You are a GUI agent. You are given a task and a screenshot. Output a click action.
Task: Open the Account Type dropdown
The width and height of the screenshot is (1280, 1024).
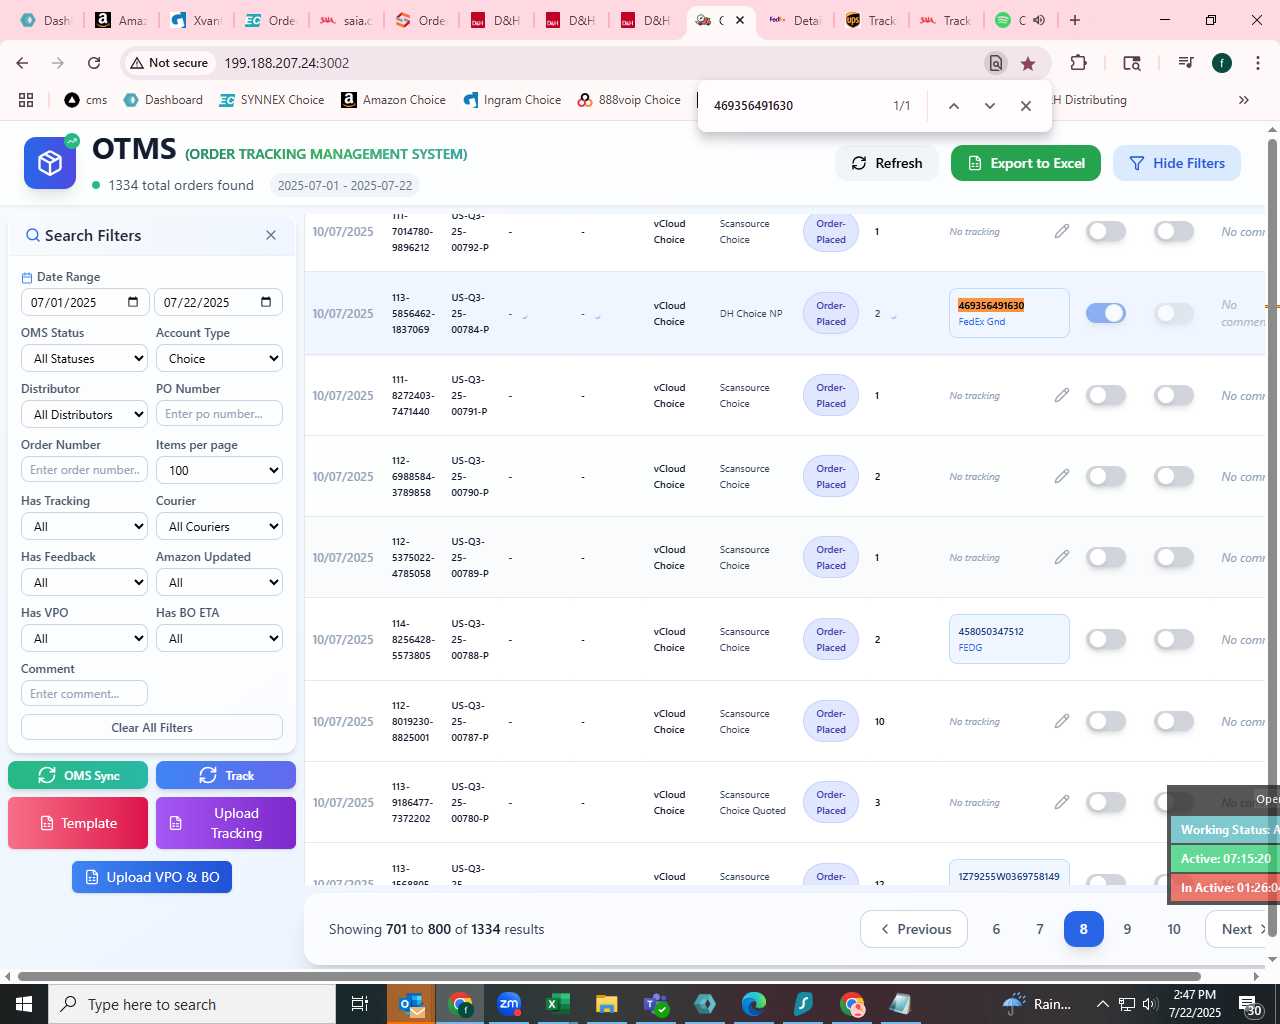(x=219, y=358)
